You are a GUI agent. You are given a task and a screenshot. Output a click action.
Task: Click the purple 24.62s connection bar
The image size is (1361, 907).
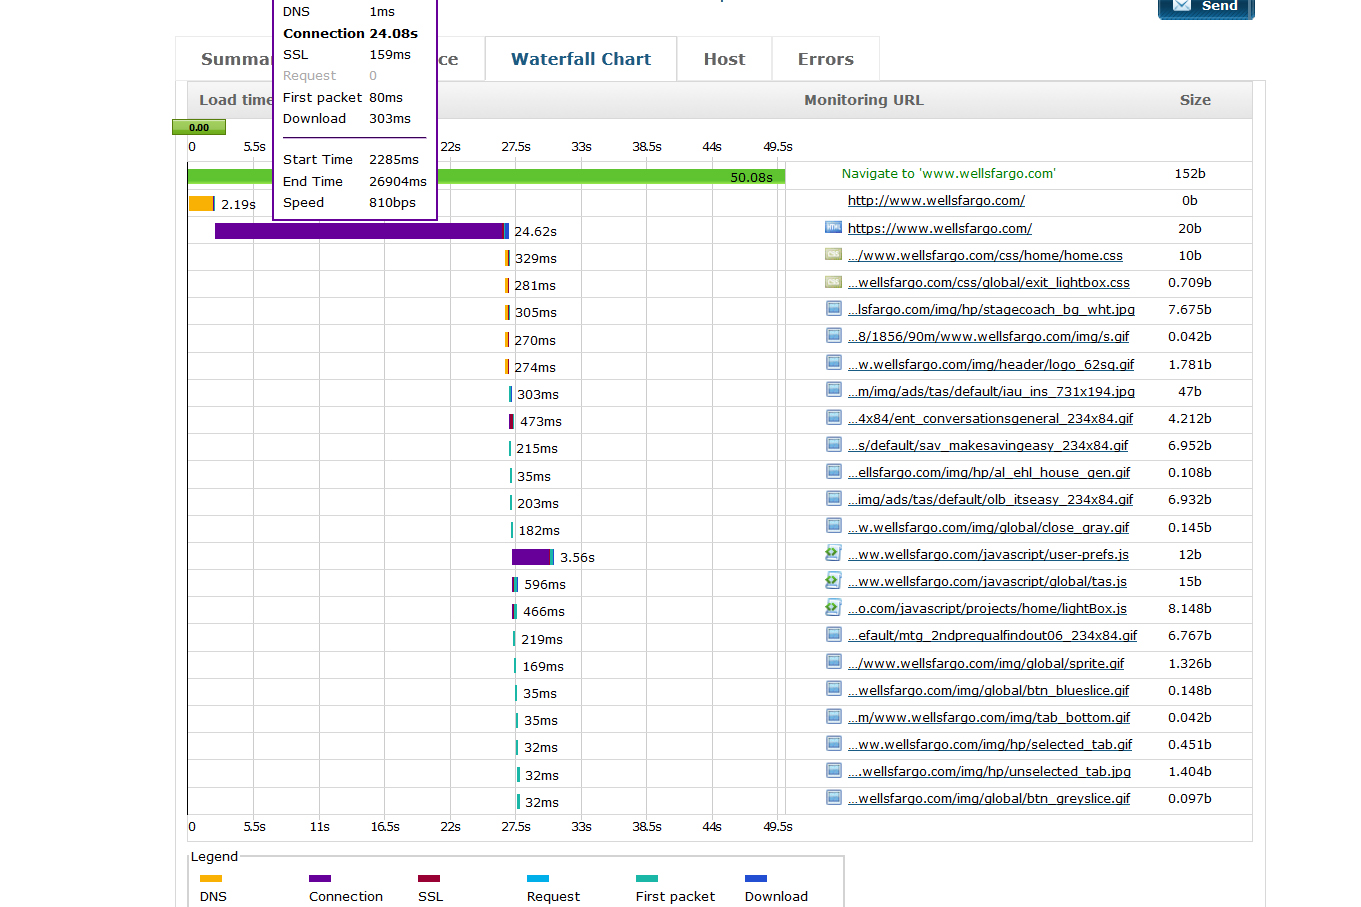tap(359, 231)
